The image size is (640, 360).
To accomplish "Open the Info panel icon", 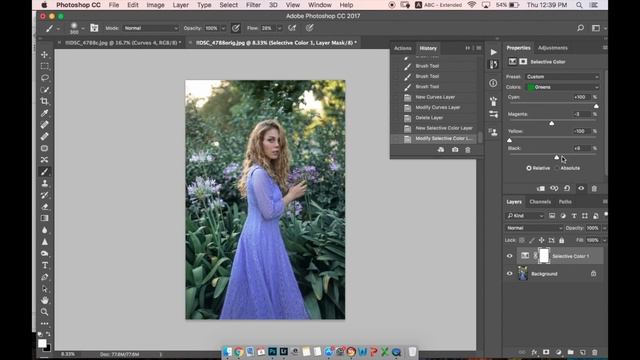I will pyautogui.click(x=493, y=83).
